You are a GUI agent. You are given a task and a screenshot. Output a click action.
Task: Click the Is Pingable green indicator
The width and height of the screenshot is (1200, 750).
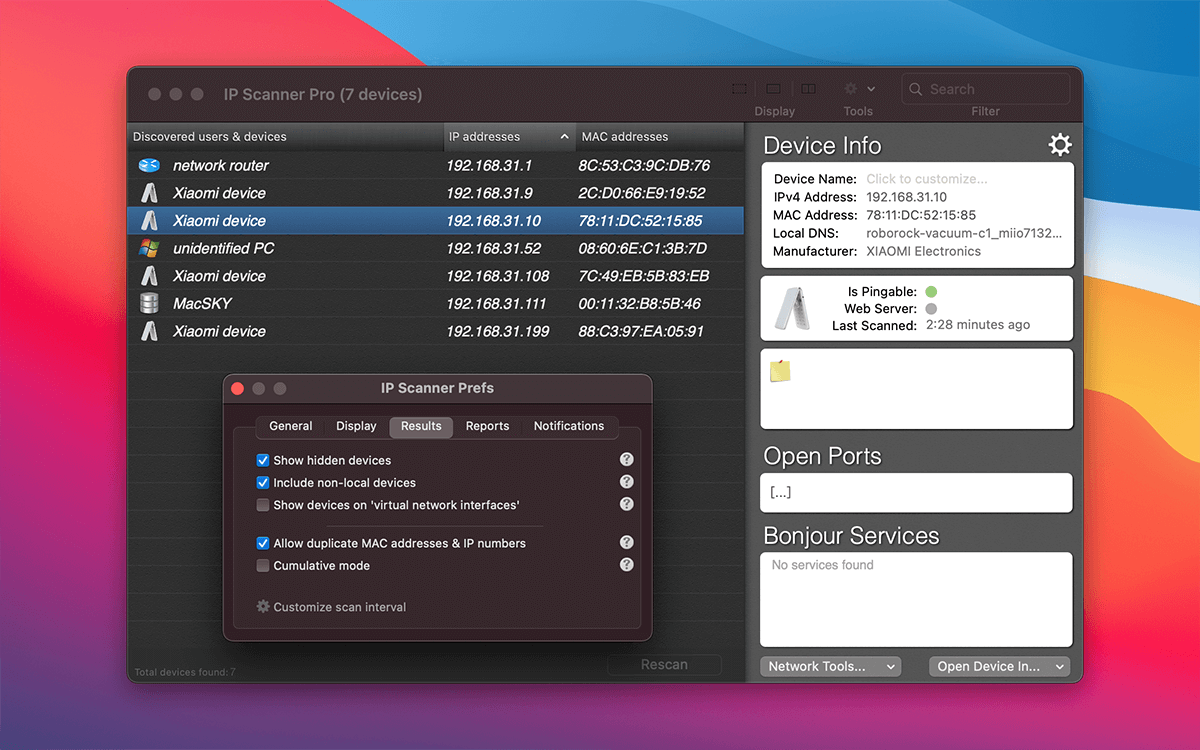(x=931, y=292)
